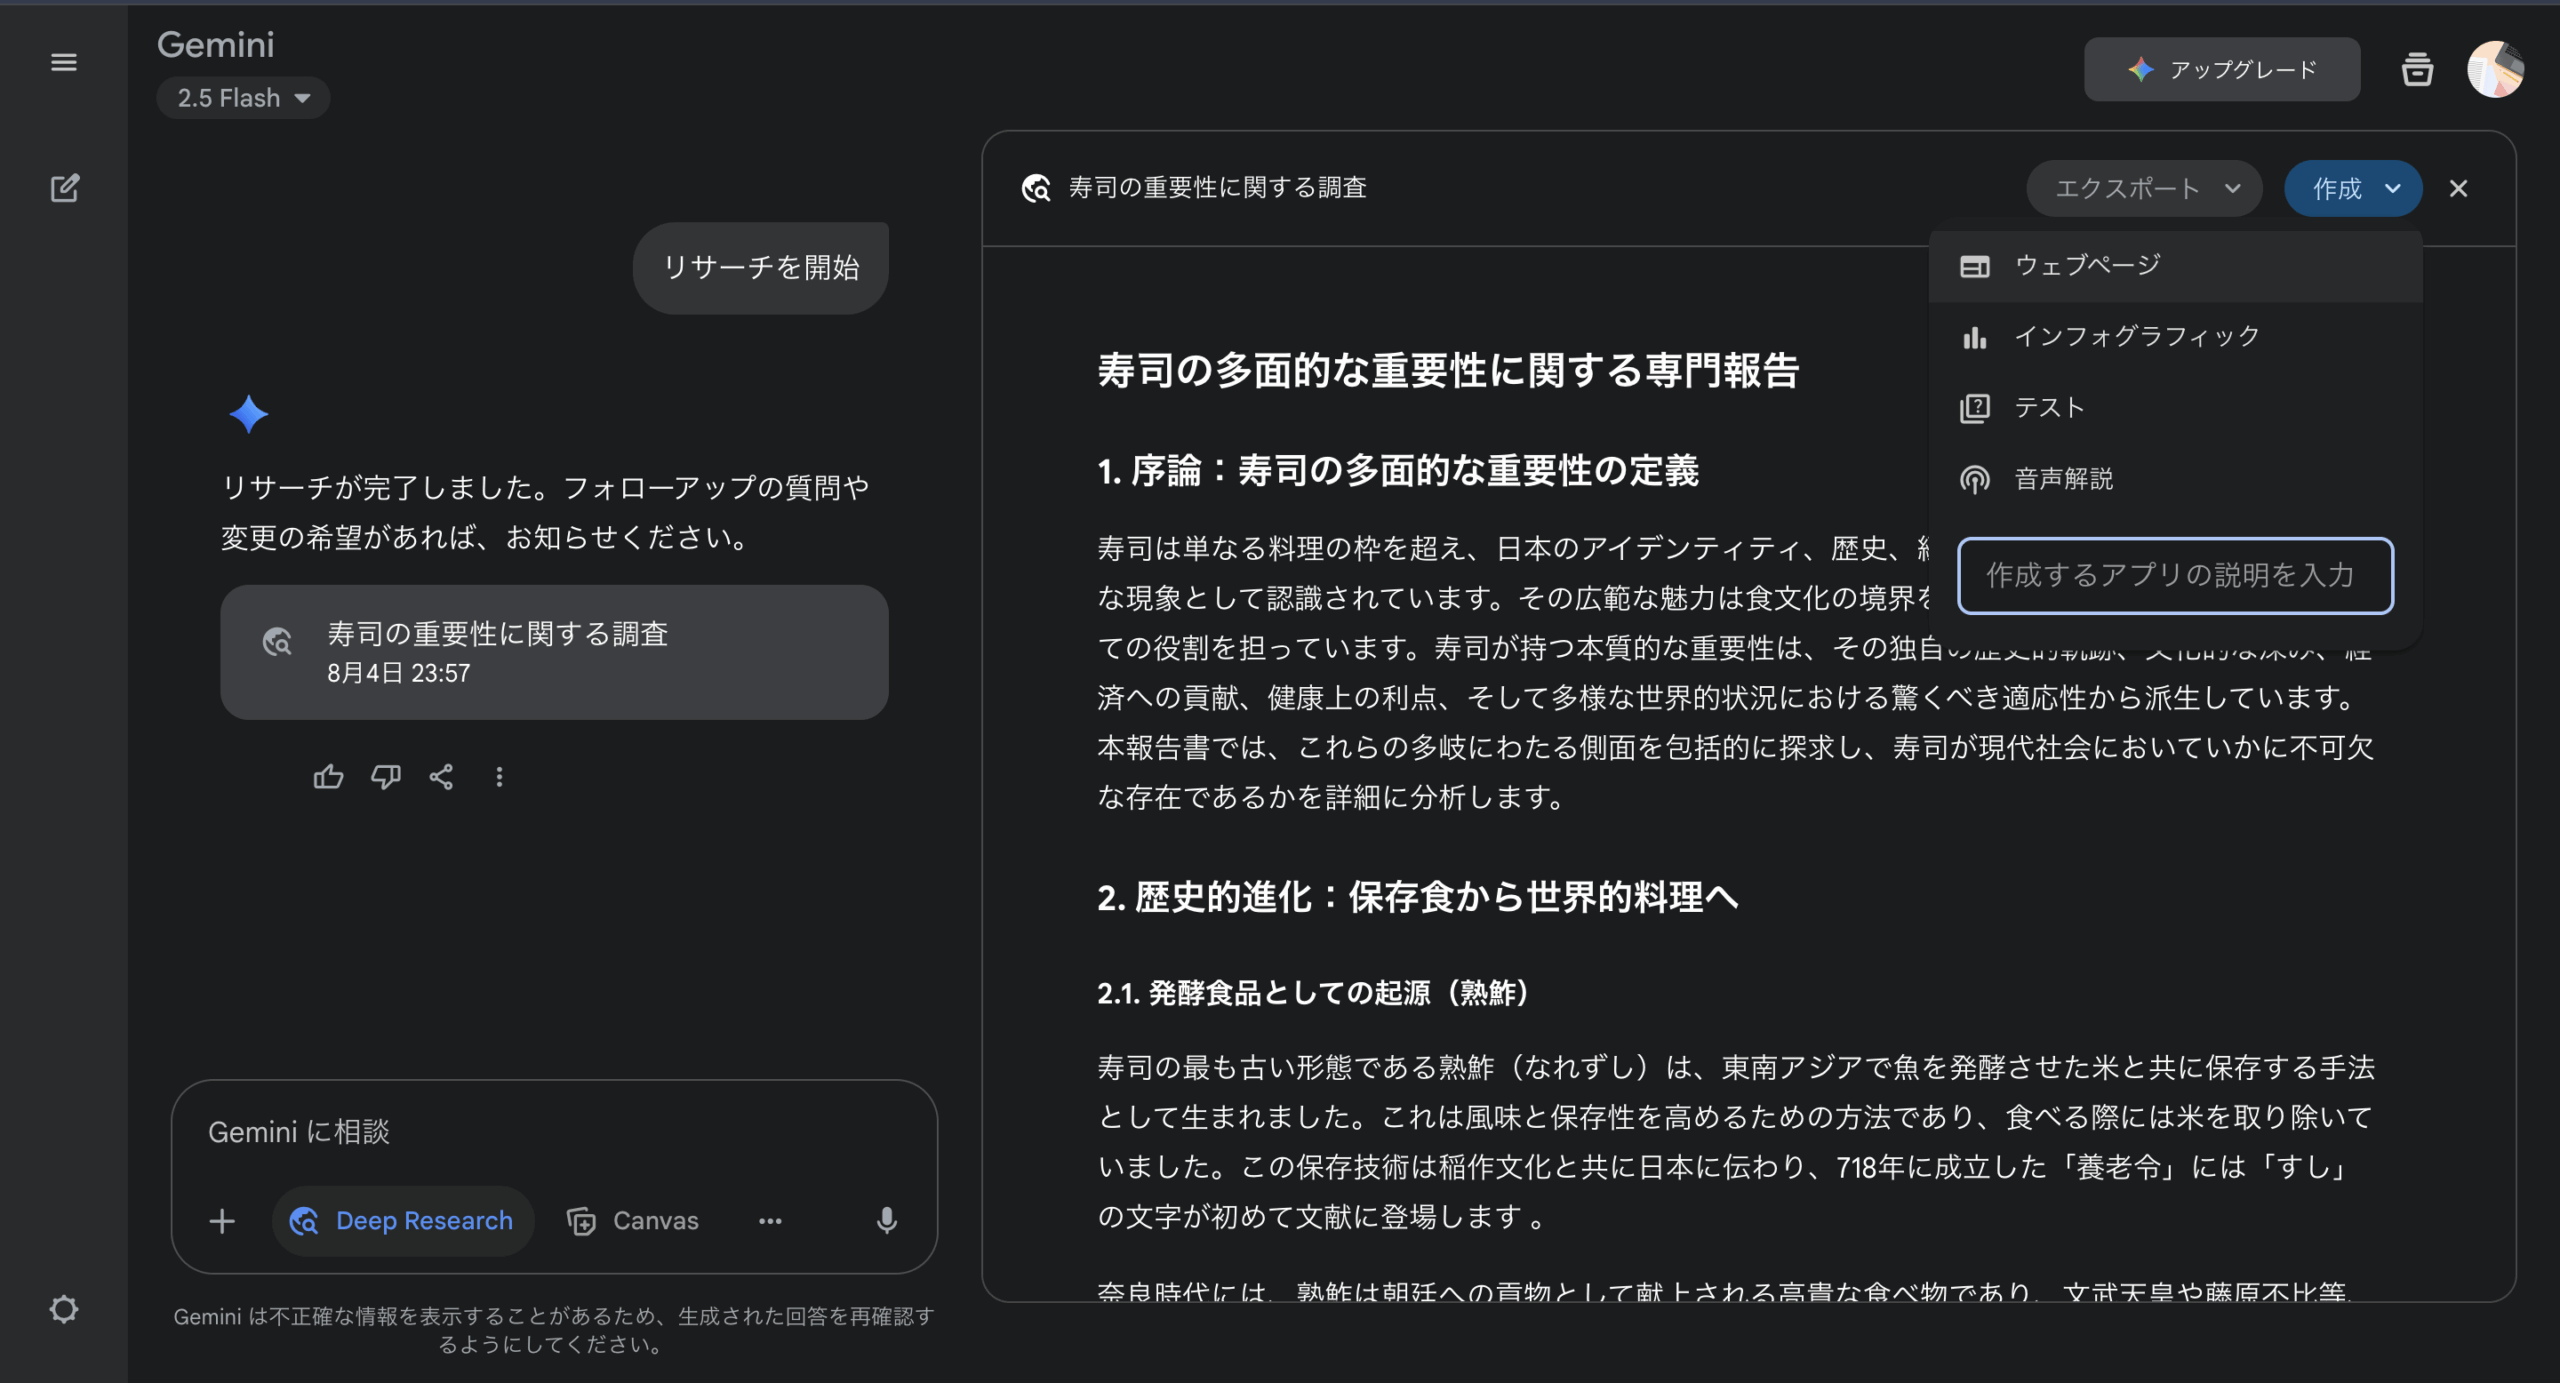This screenshot has height=1383, width=2560.
Task: Add a file with the plus icon
Action: pos(222,1221)
